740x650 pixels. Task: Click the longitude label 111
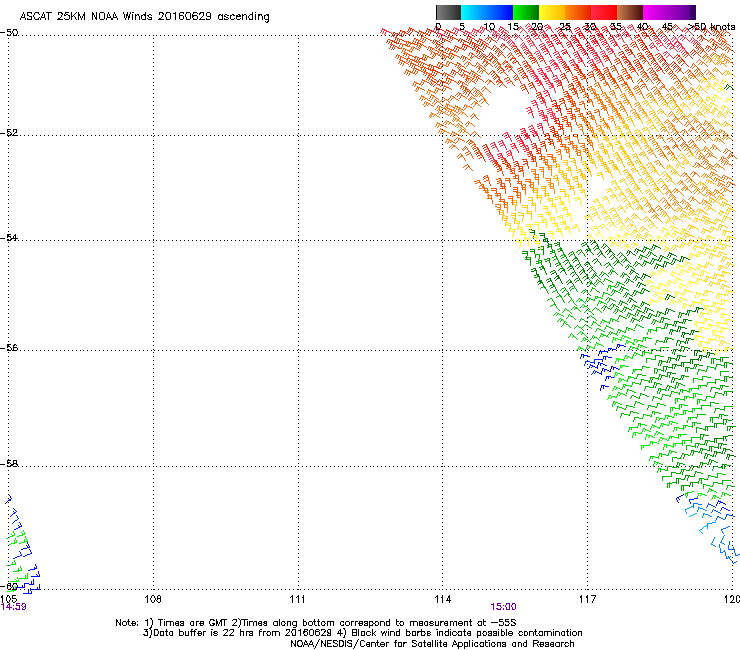pyautogui.click(x=297, y=599)
